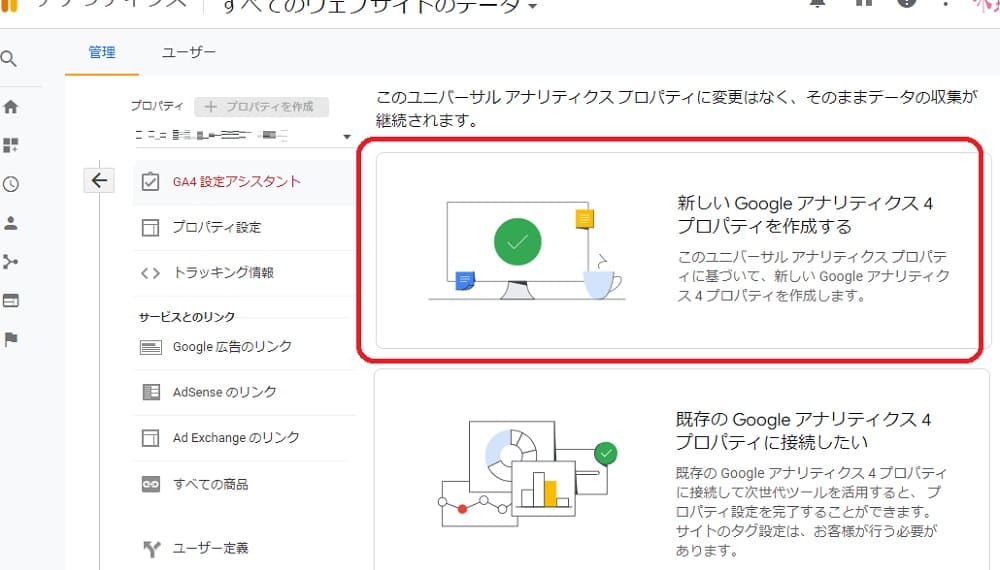Click the プロパティを作成 button
Image resolution: width=1000 pixels, height=570 pixels.
click(261, 106)
